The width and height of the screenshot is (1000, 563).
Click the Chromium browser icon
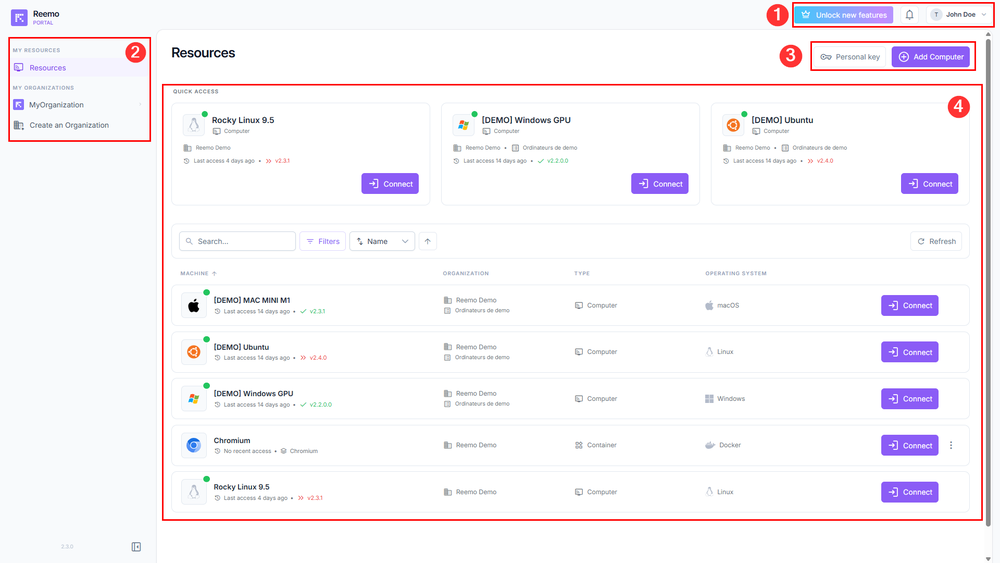(x=194, y=445)
